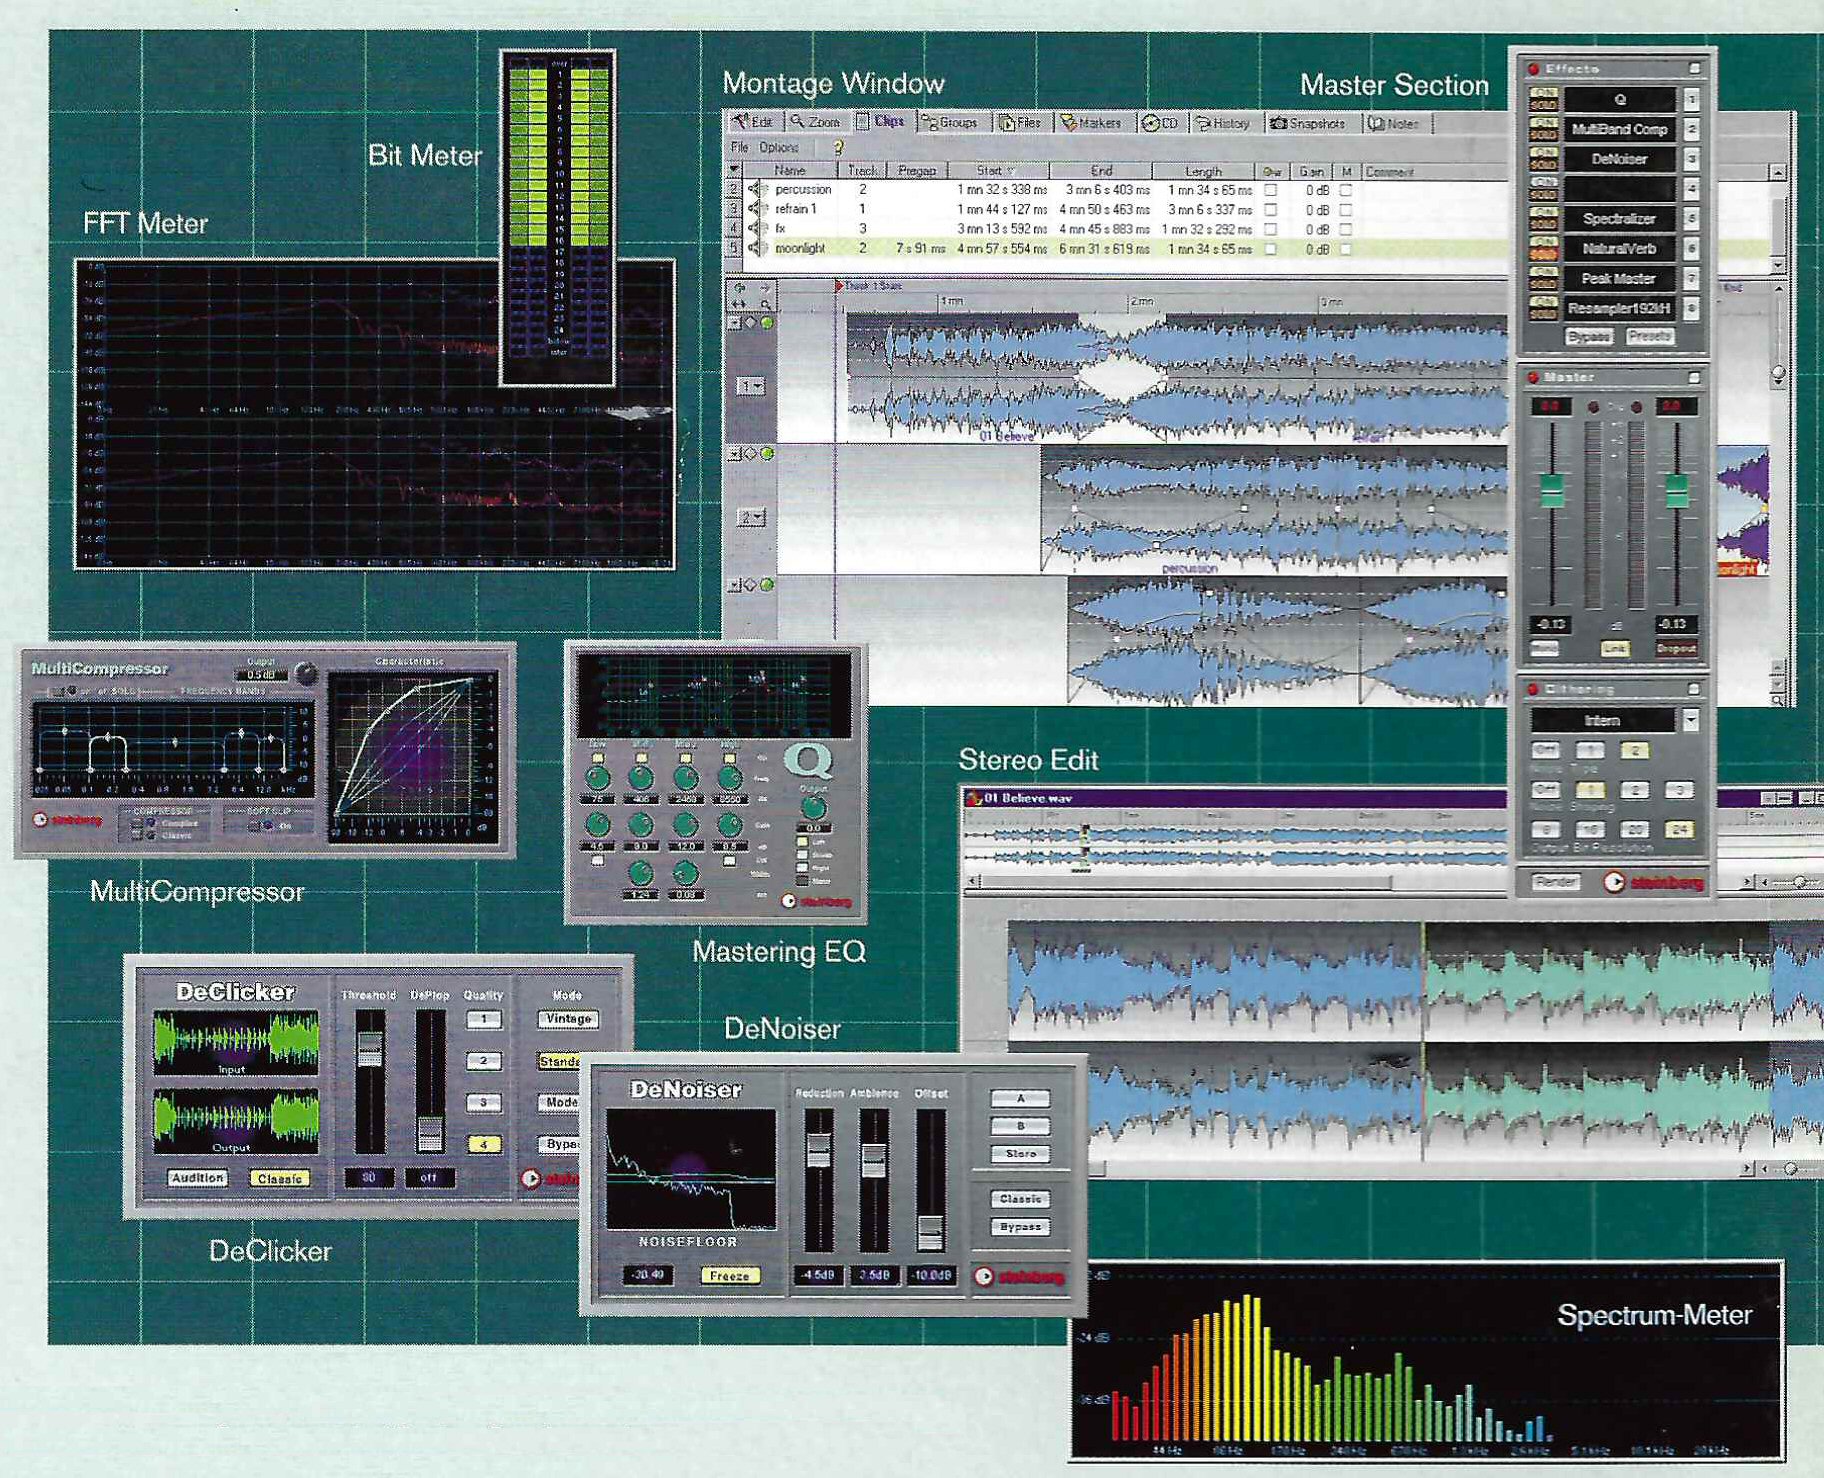Tick the M checkbox for the fx clip

coord(1346,229)
